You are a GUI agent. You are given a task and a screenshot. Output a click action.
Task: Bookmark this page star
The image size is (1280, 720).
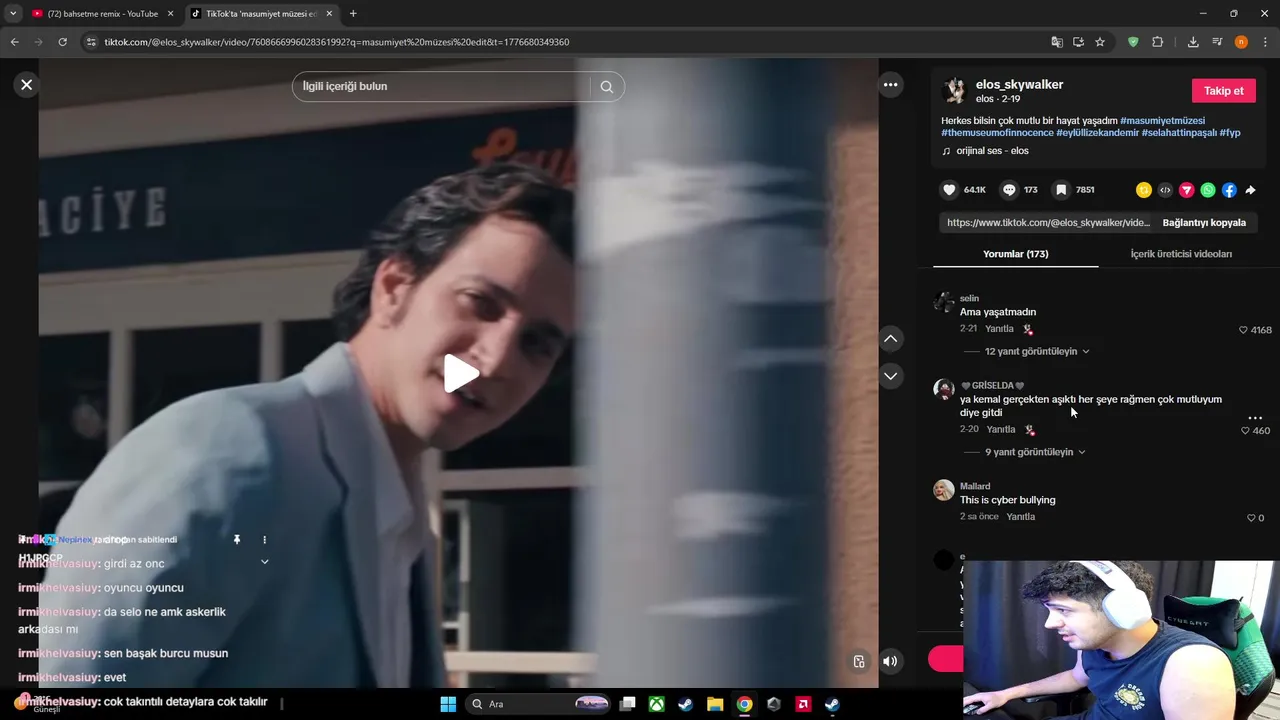[1100, 42]
